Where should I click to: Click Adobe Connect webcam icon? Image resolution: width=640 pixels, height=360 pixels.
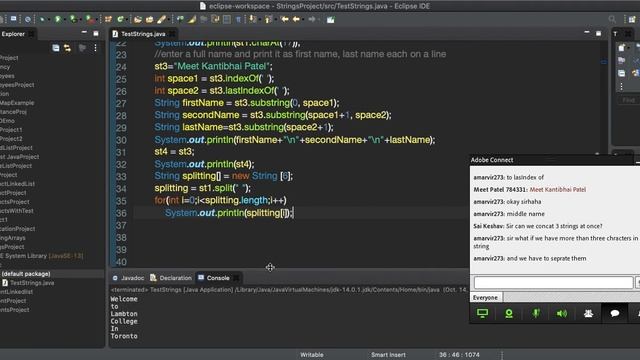509,313
